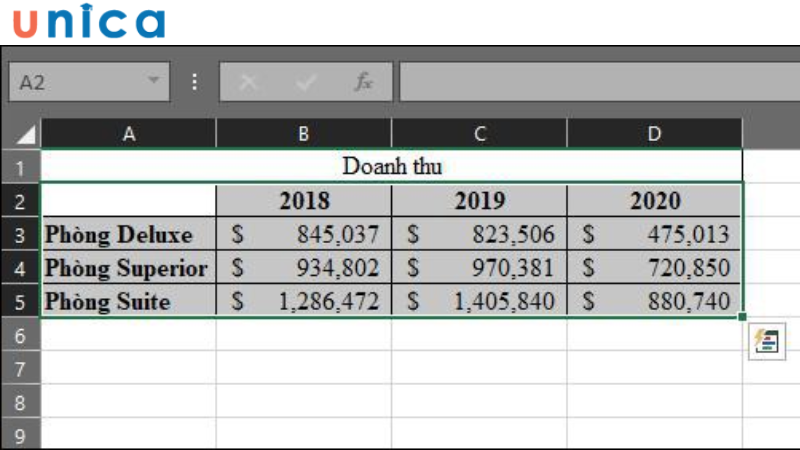Select row 7 header

pos(20,368)
